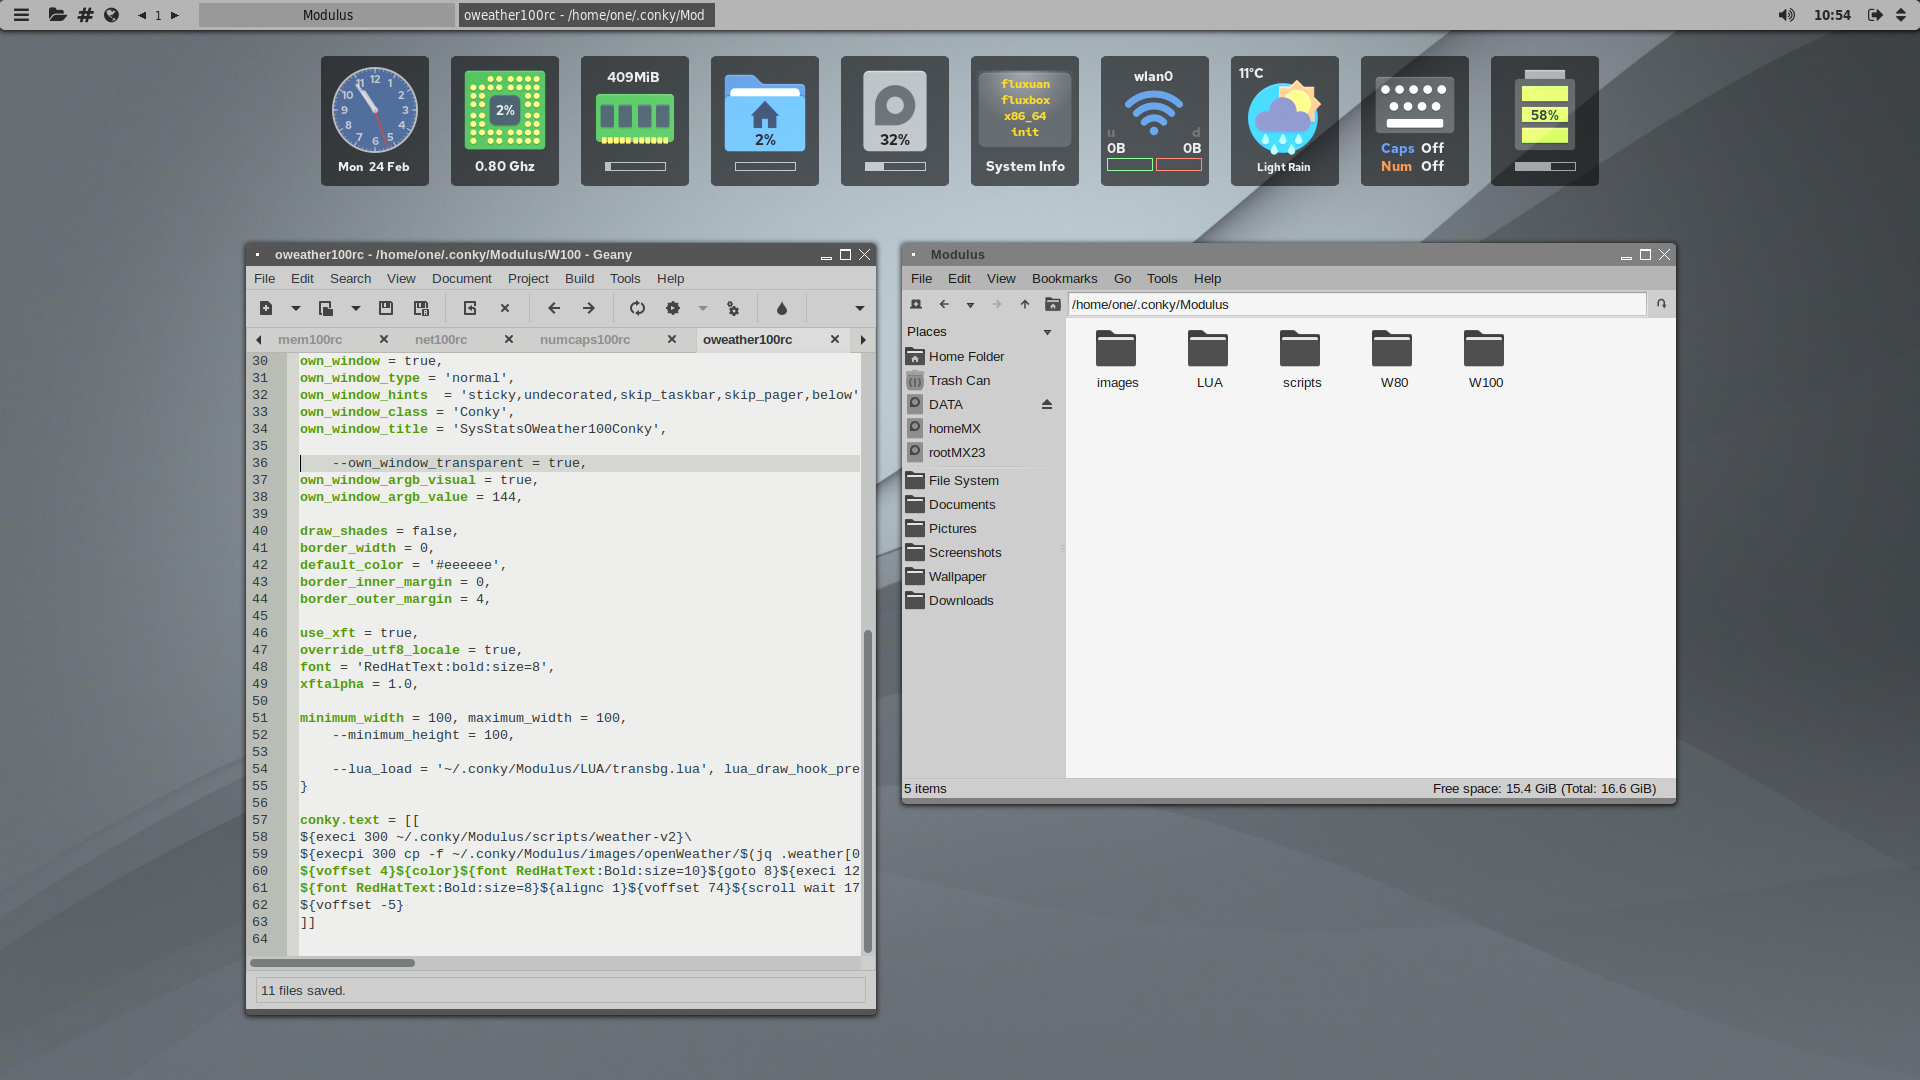Eject the DATA volume
Image resolution: width=1920 pixels, height=1080 pixels.
(1047, 405)
